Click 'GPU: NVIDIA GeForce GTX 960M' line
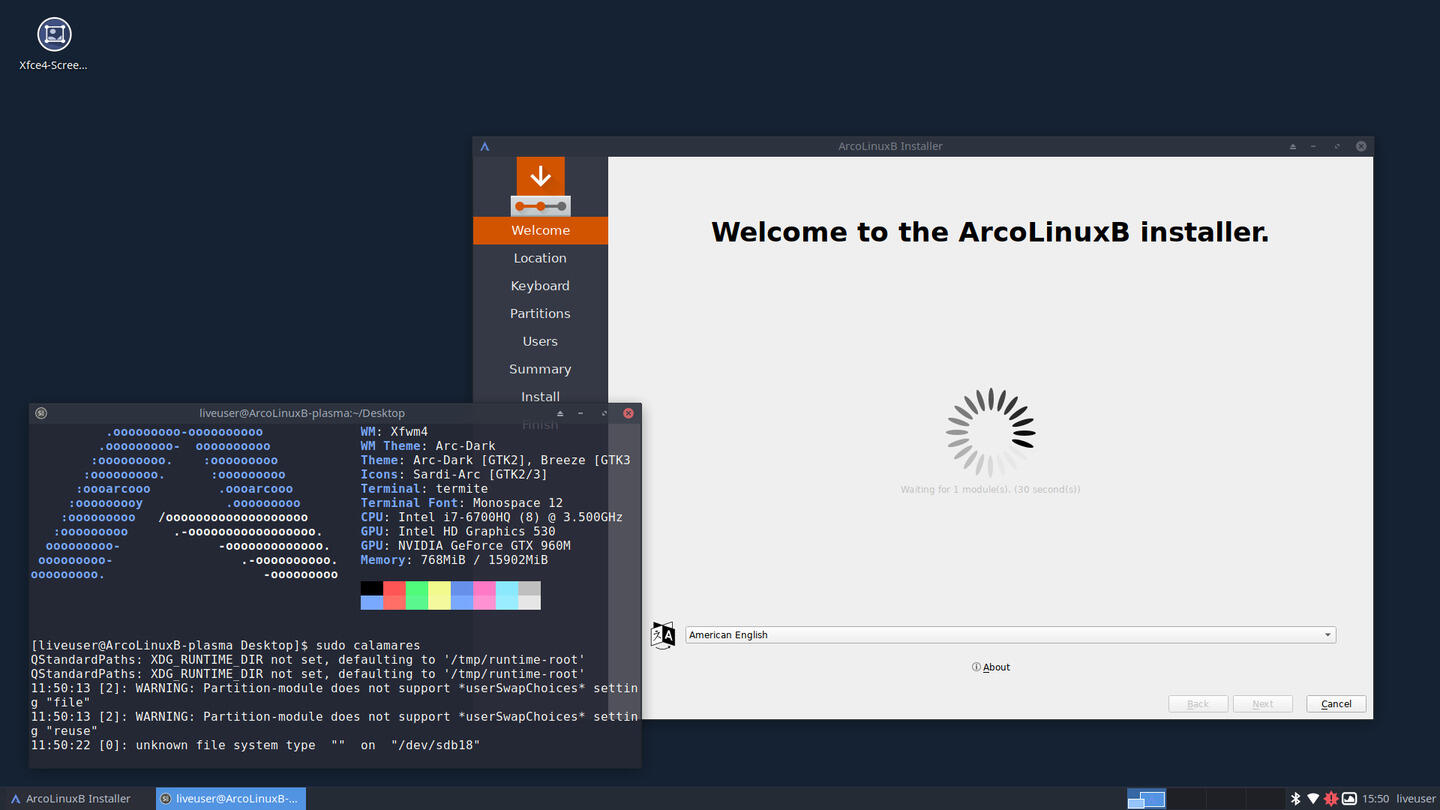The width and height of the screenshot is (1440, 810). [x=466, y=546]
